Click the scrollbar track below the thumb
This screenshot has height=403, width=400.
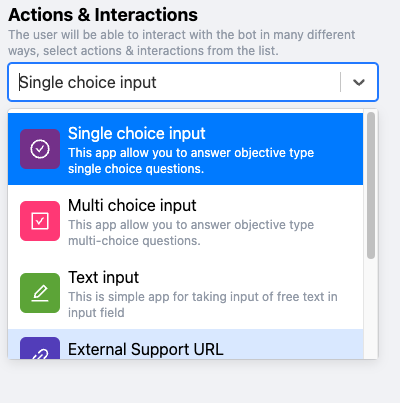371,309
